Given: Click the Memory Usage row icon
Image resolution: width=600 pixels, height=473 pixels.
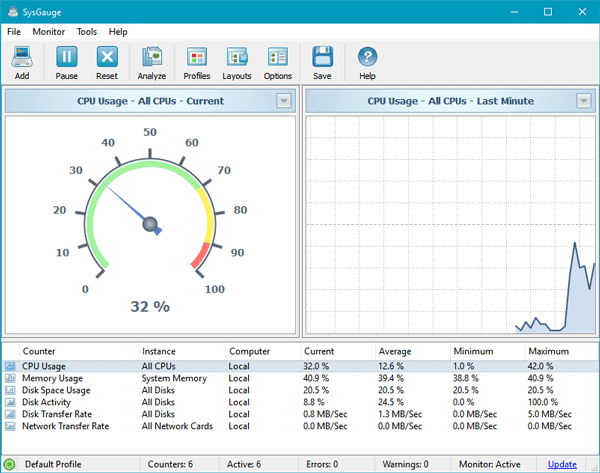Looking at the screenshot, I should point(10,378).
